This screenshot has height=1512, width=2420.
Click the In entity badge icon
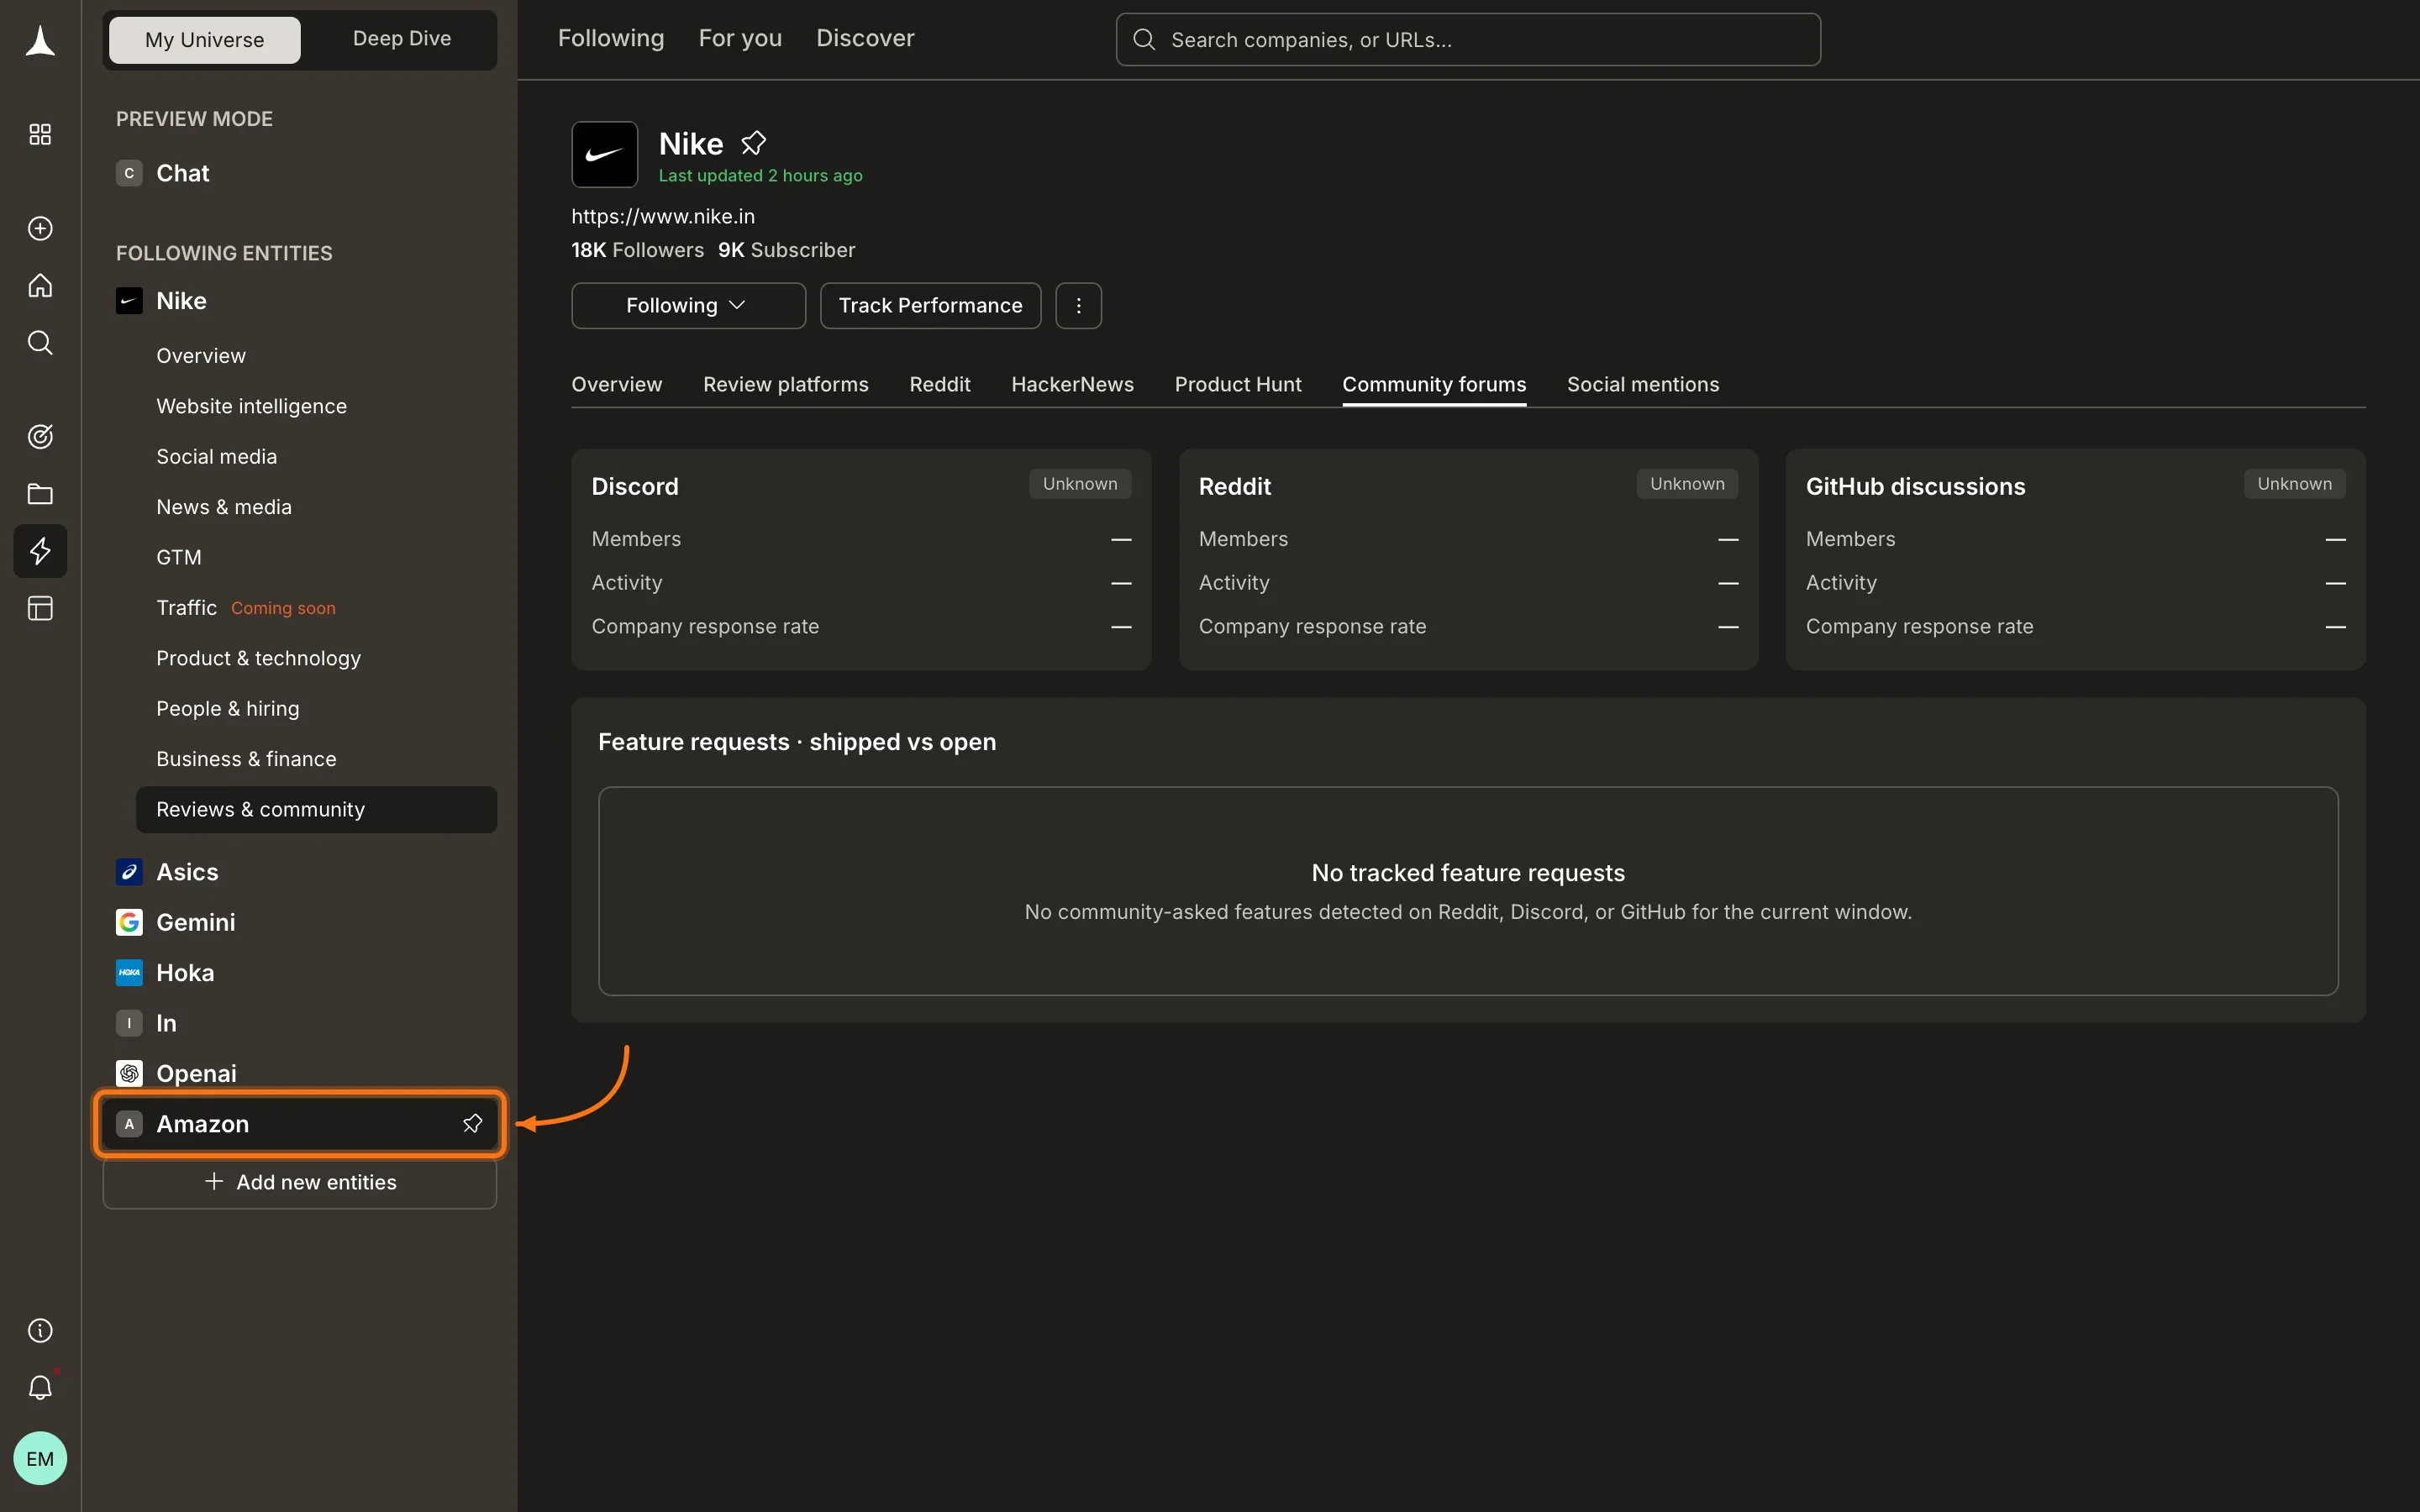[x=129, y=1023]
